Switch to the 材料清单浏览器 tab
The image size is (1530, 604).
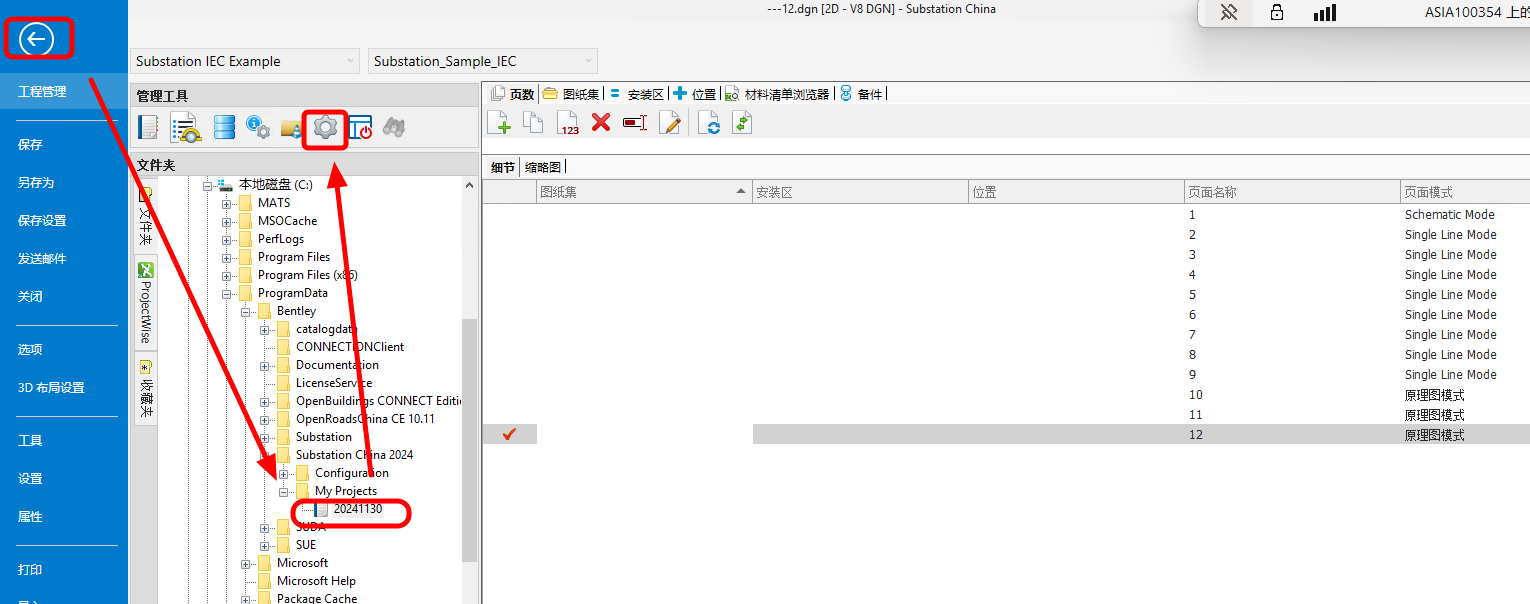coord(778,94)
